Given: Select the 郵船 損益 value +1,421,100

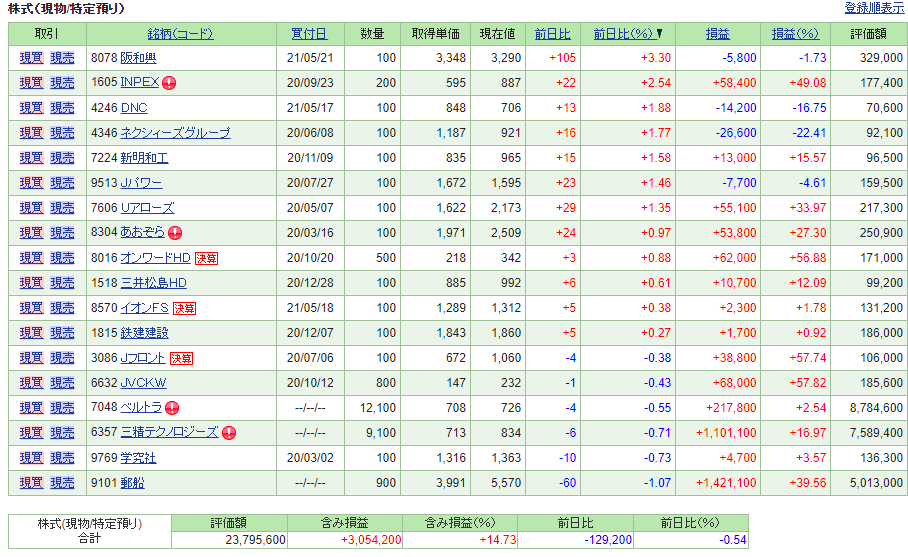Looking at the screenshot, I should tap(726, 483).
